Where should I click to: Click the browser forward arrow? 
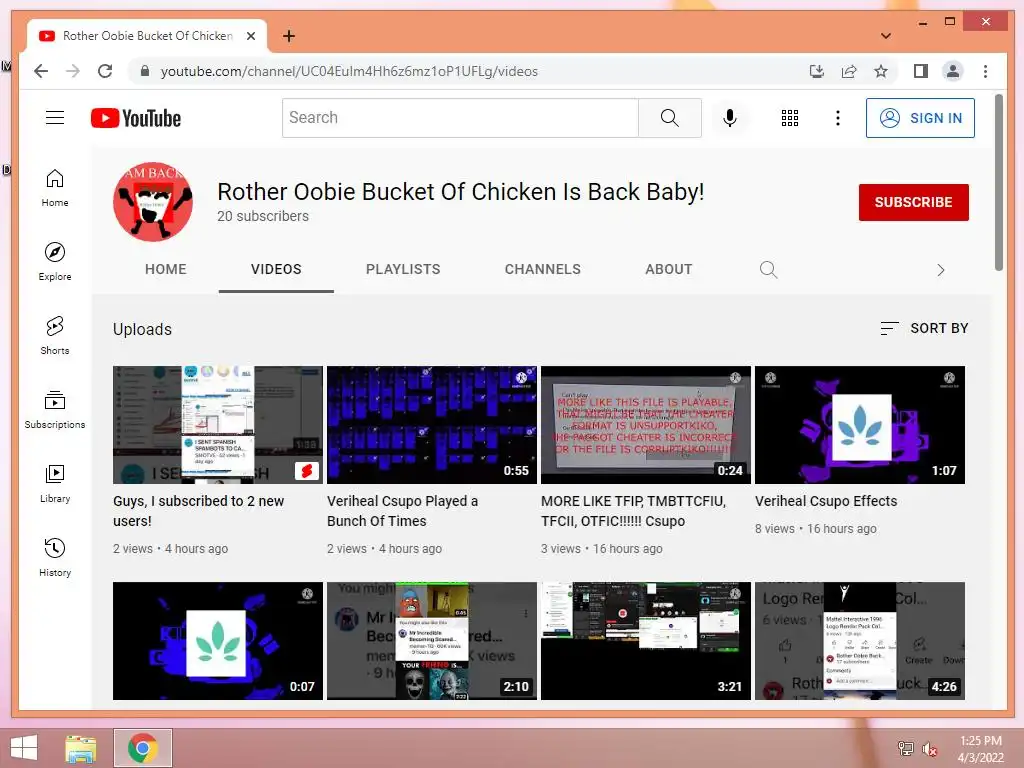pyautogui.click(x=73, y=71)
